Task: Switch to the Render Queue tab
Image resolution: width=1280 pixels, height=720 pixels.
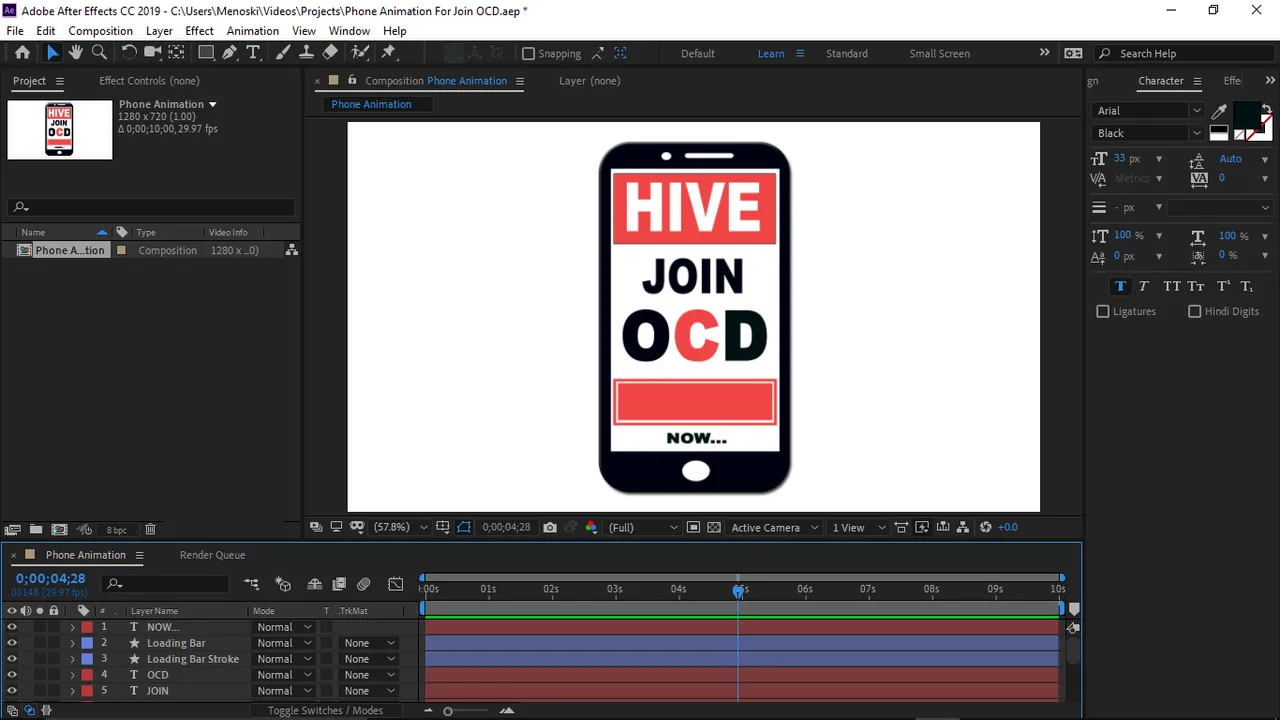Action: pos(212,555)
